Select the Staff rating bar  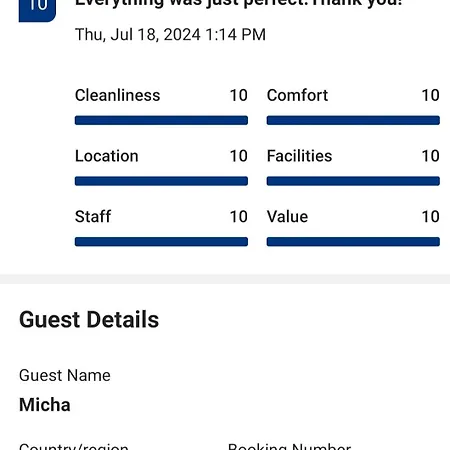(x=161, y=242)
